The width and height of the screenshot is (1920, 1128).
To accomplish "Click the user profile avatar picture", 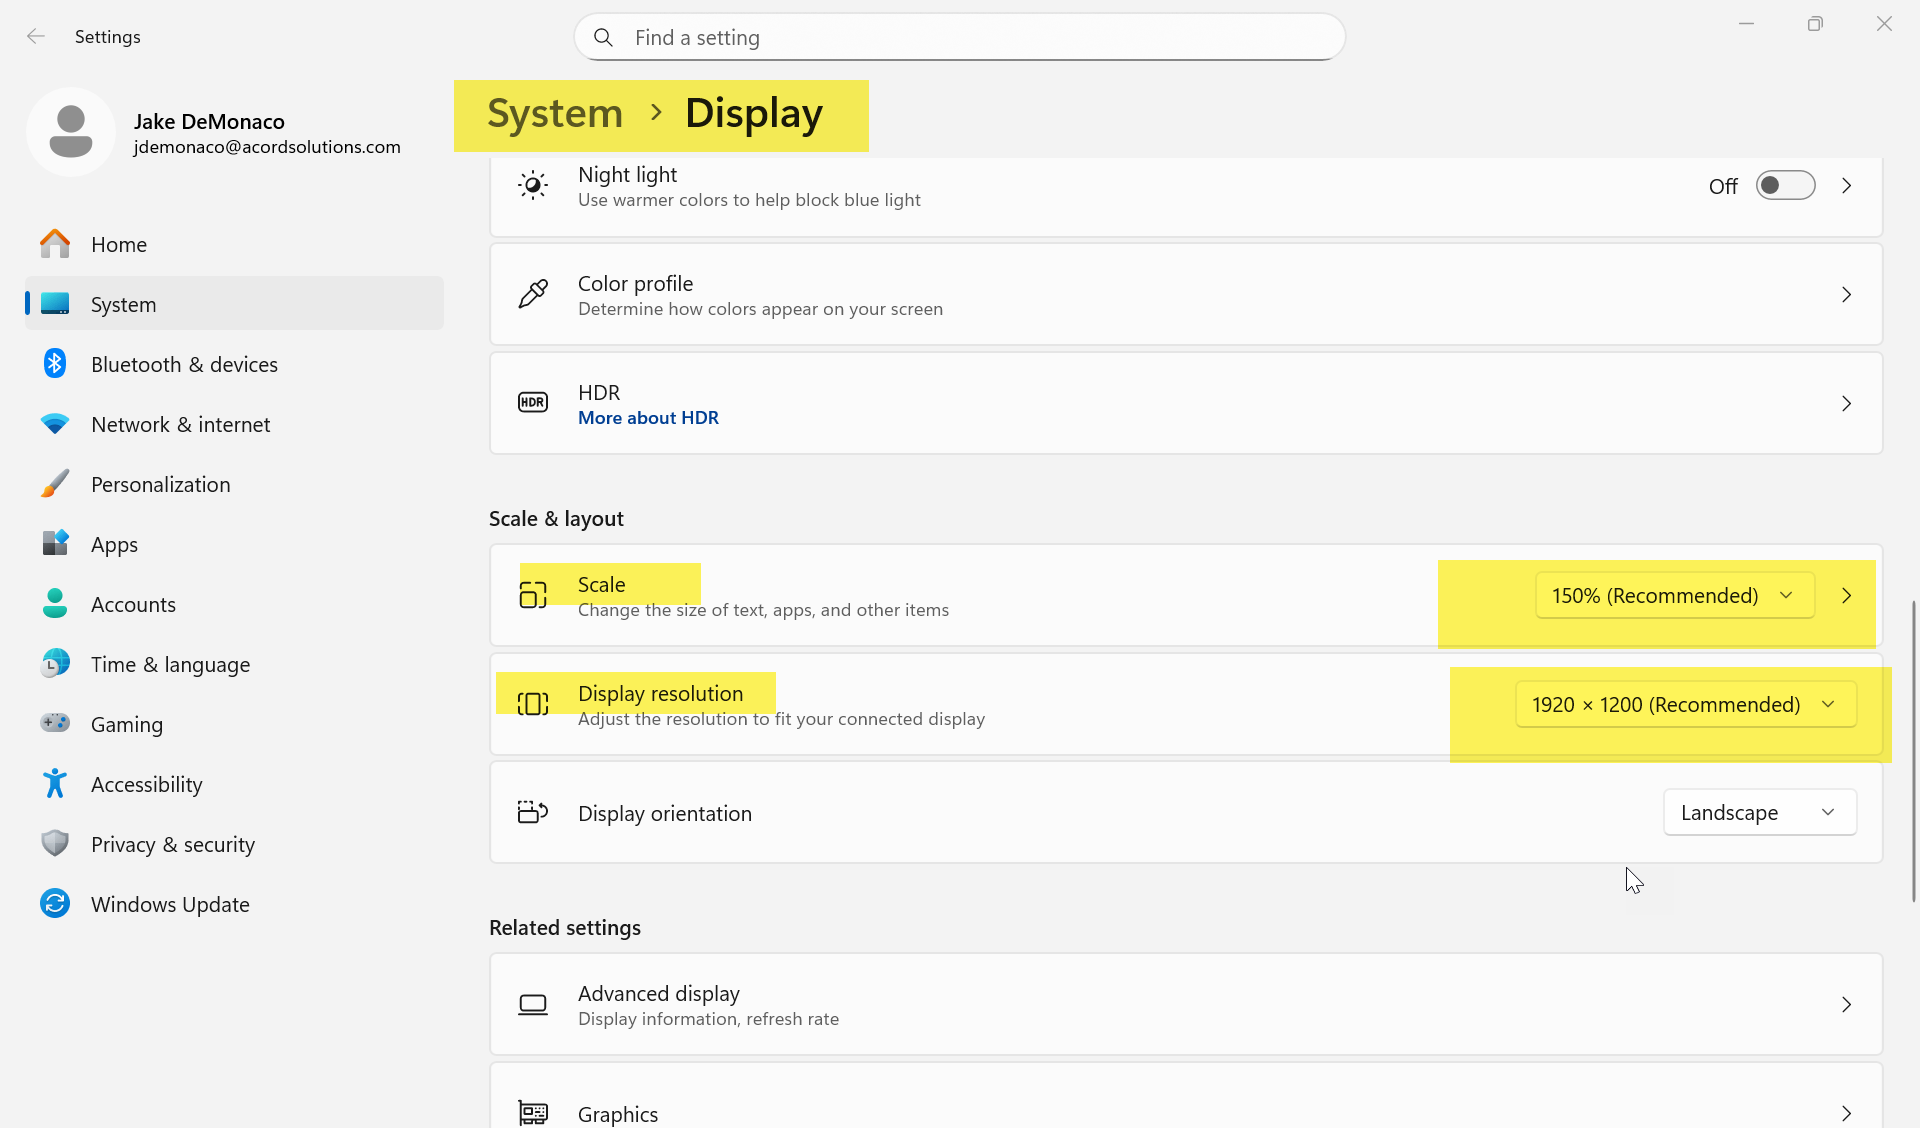I will tap(71, 132).
